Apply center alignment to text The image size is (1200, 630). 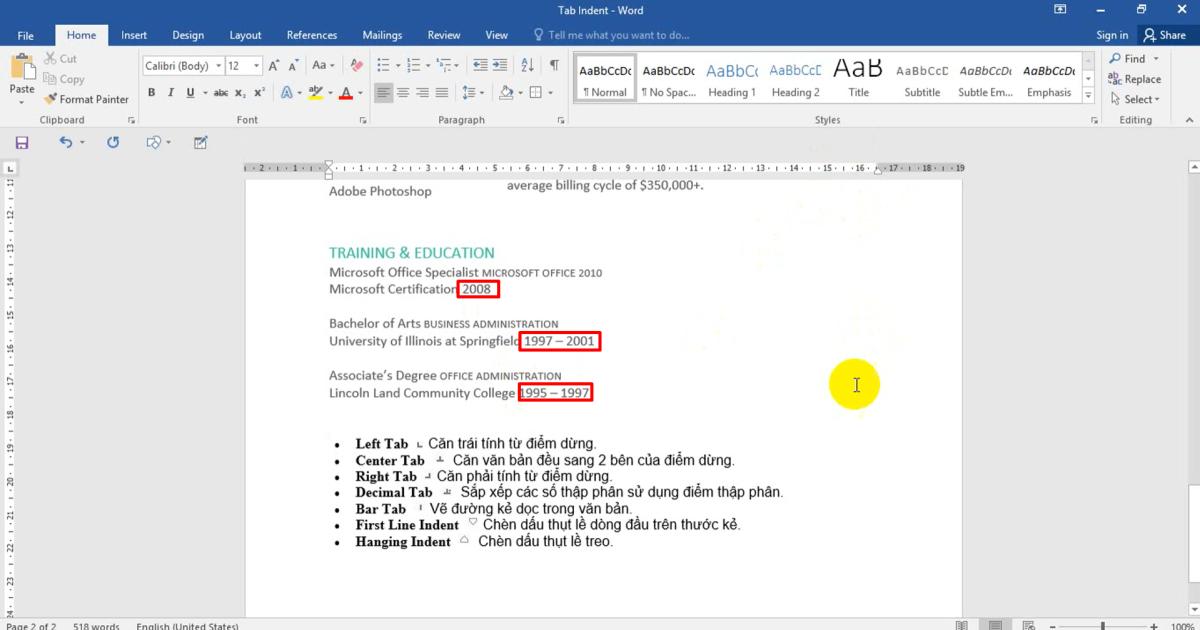click(x=403, y=93)
